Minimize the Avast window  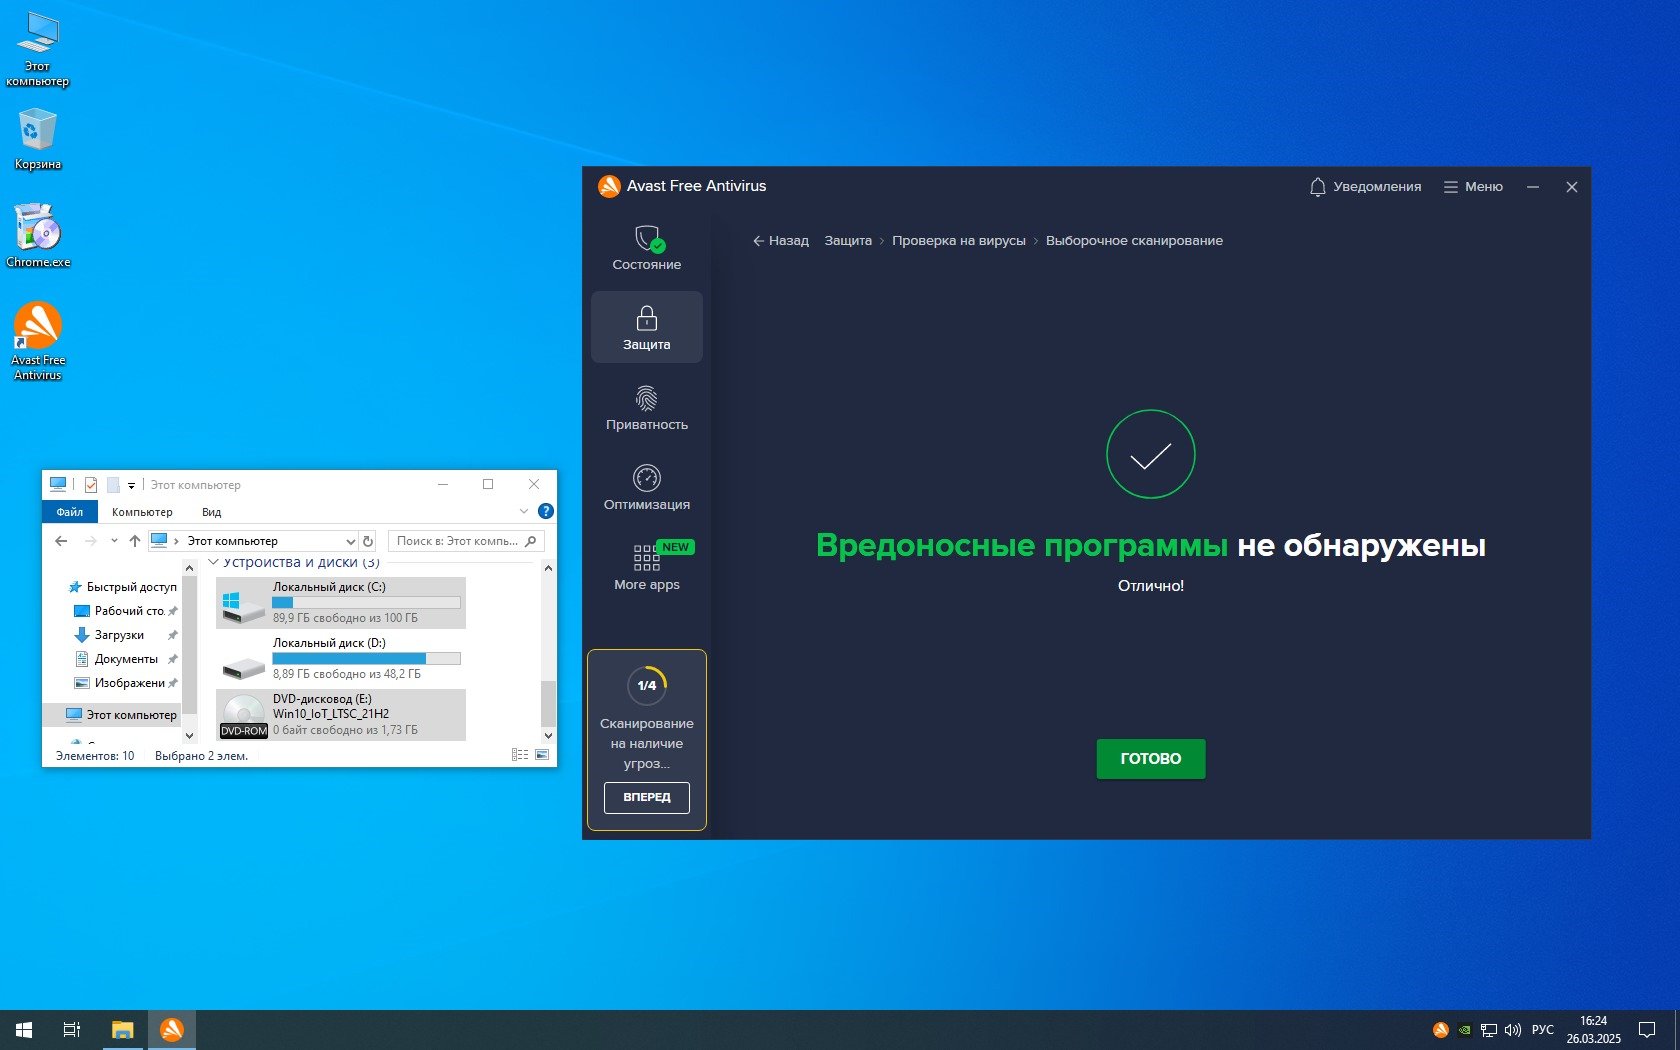[1533, 187]
